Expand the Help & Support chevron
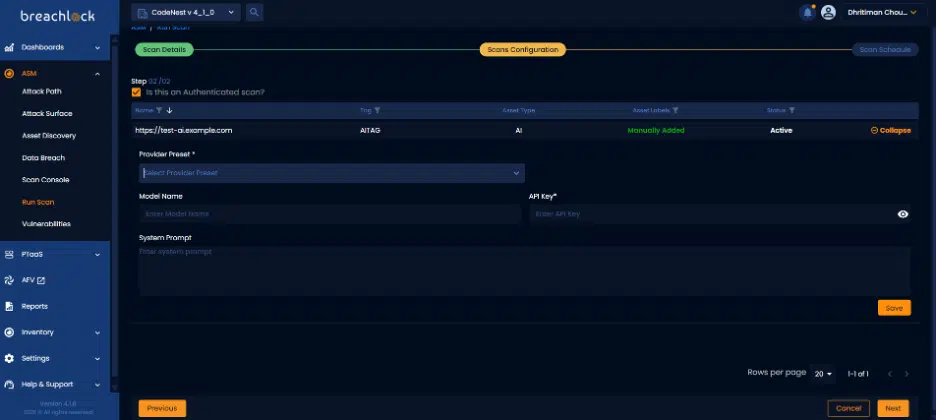936x420 pixels. pyautogui.click(x=97, y=385)
